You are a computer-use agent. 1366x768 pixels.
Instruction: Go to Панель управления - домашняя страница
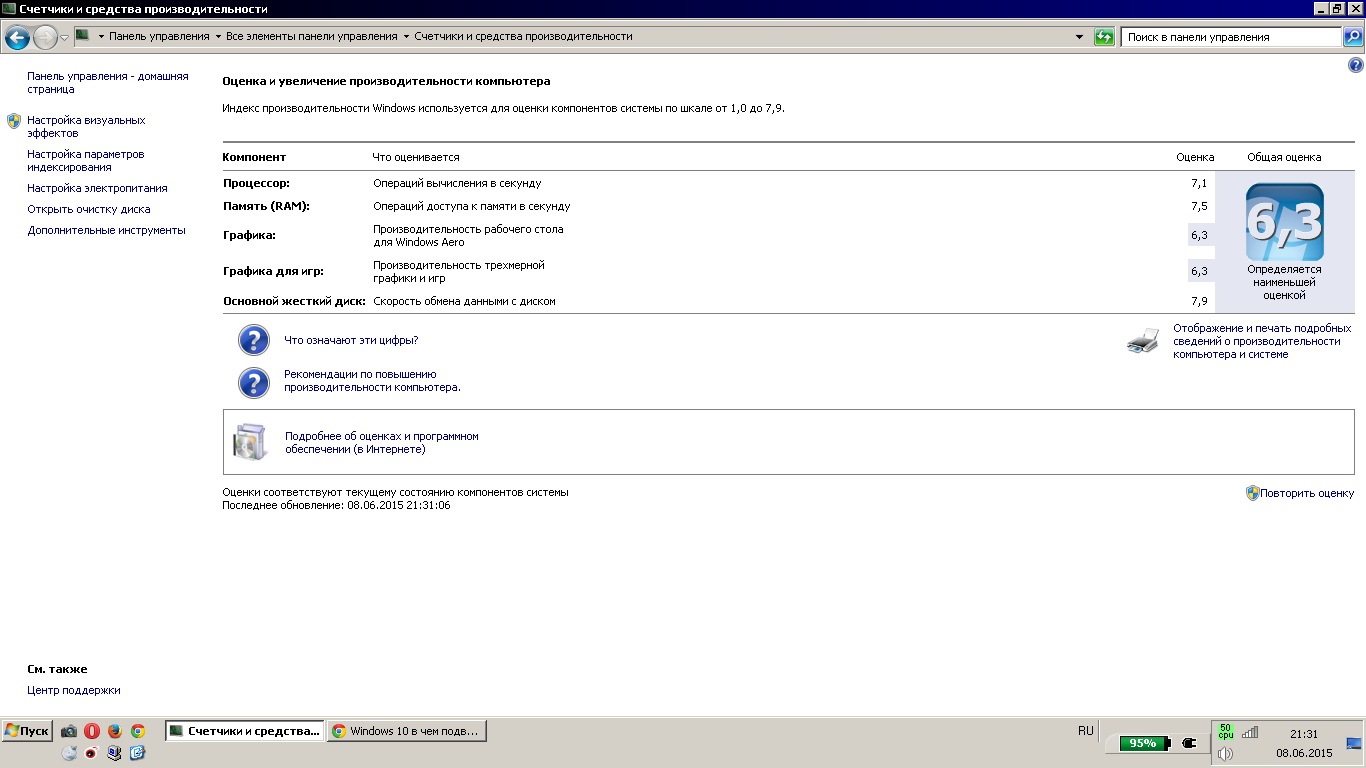click(x=107, y=82)
